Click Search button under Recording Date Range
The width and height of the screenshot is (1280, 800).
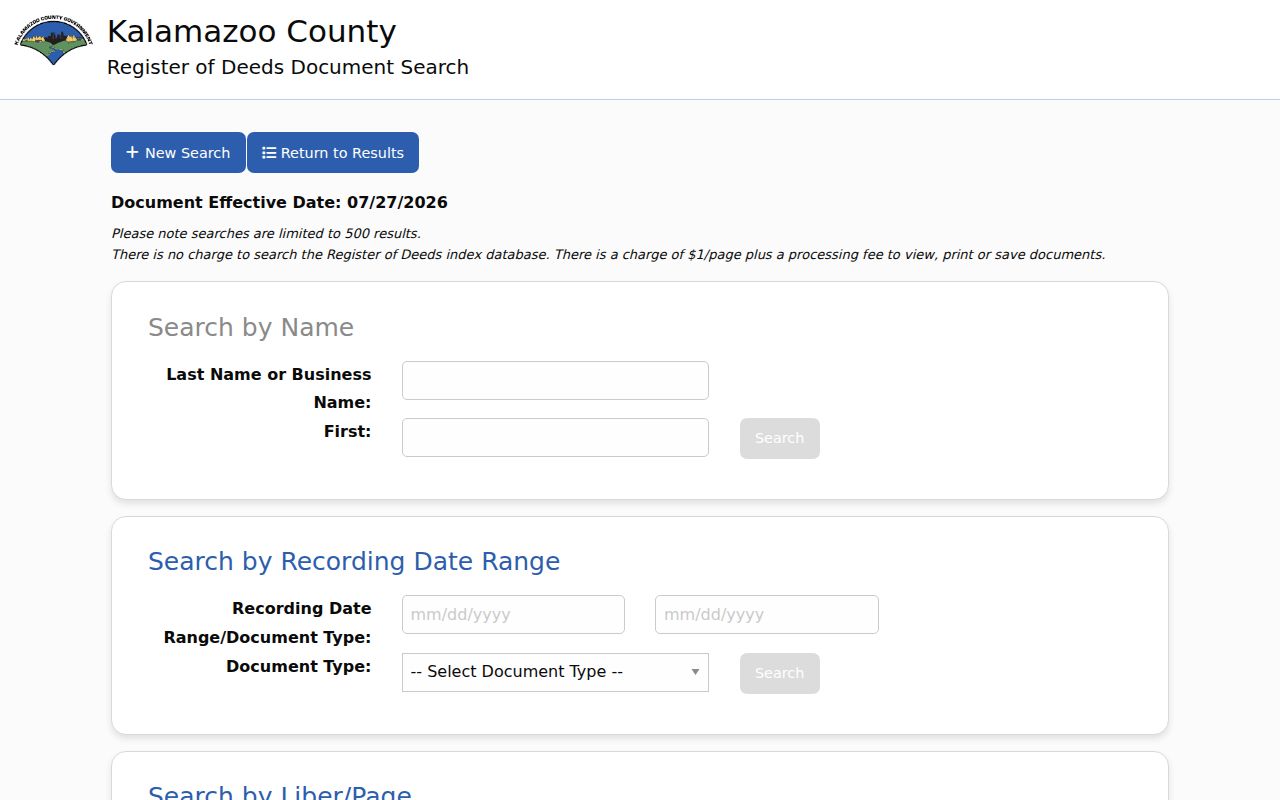(x=780, y=673)
